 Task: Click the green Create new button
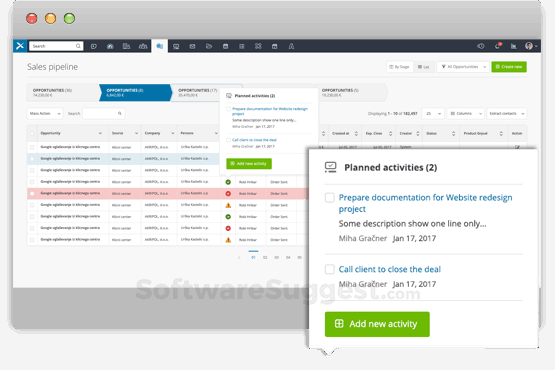click(x=509, y=67)
